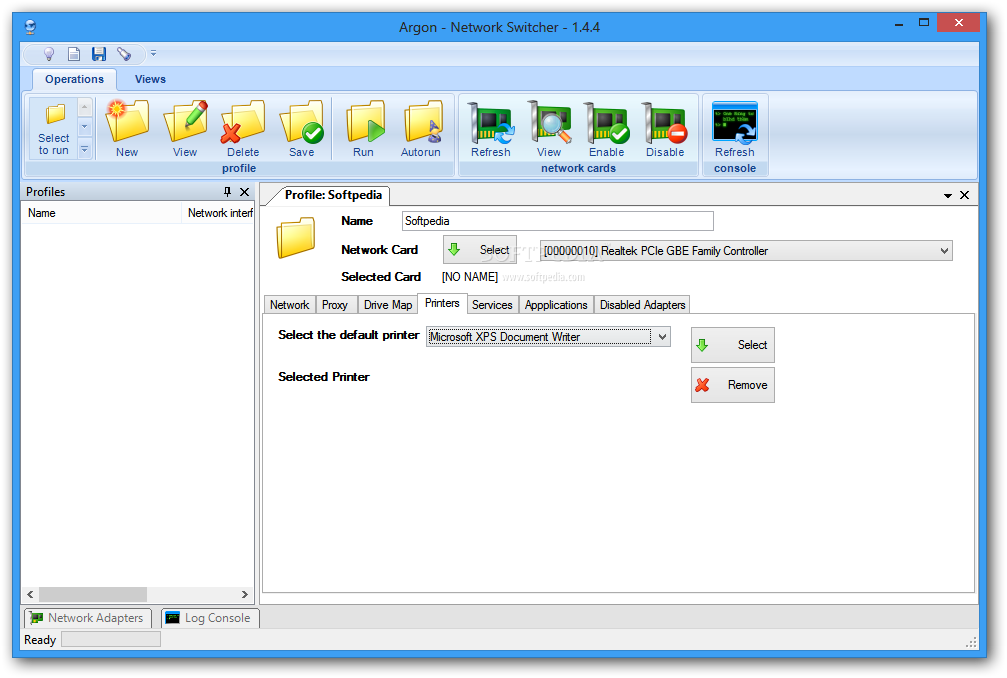Click the lightbulb quick access icon
The height and width of the screenshot is (678, 1007).
[48, 54]
